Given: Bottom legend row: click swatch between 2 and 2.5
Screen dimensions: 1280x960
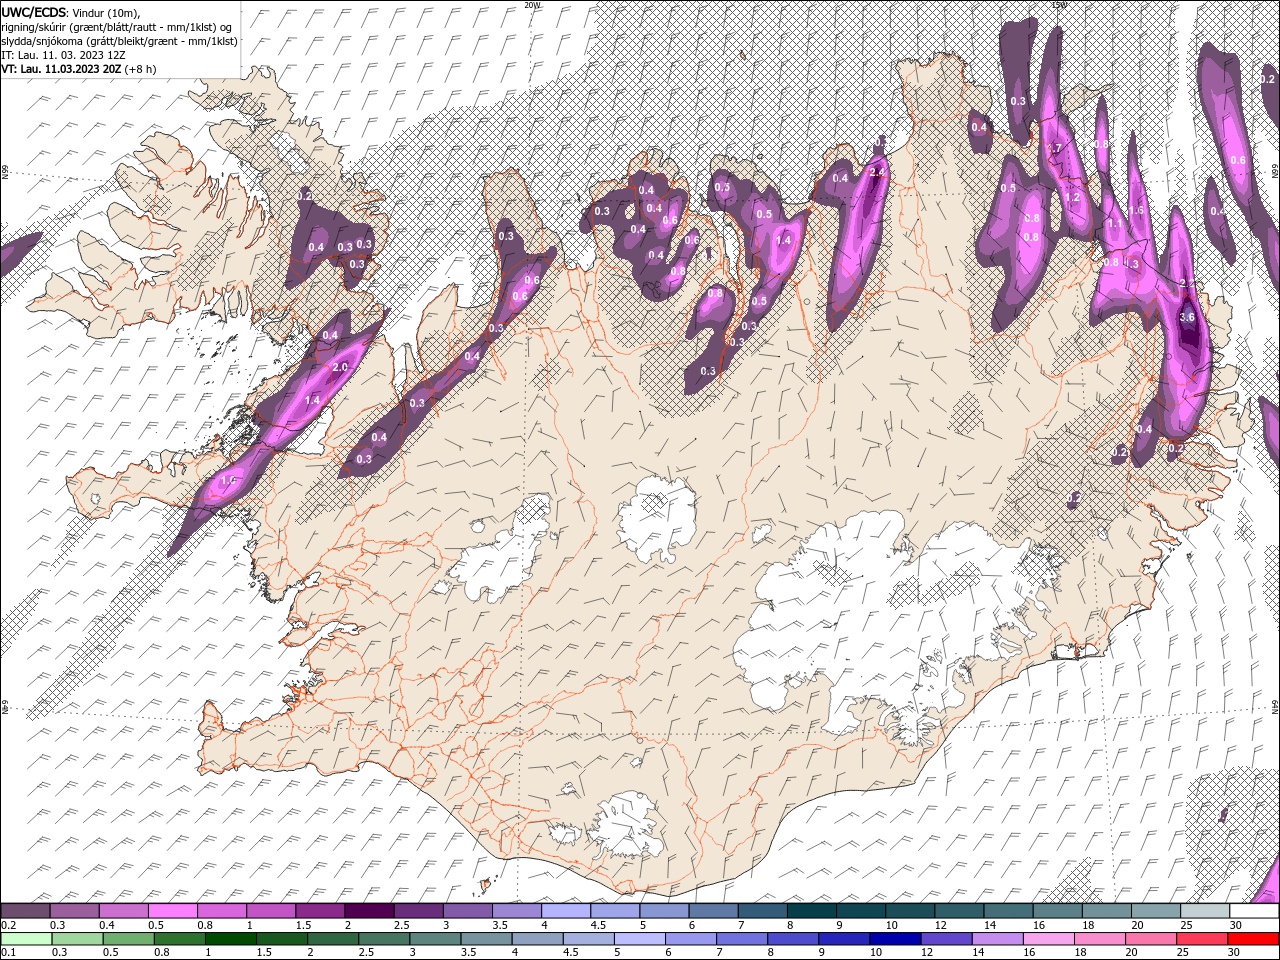Looking at the screenshot, I should point(333,939).
